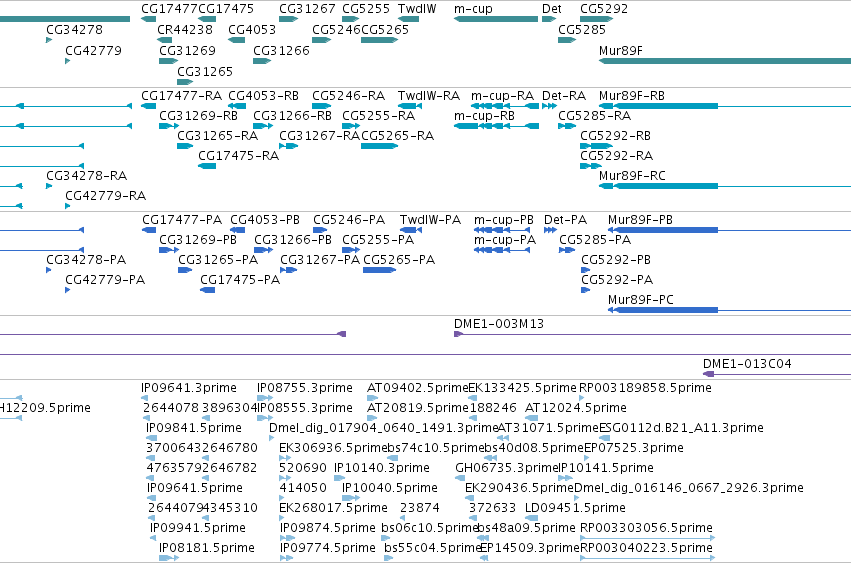Click the CG5255 gene label
The image size is (851, 563).
366,9
